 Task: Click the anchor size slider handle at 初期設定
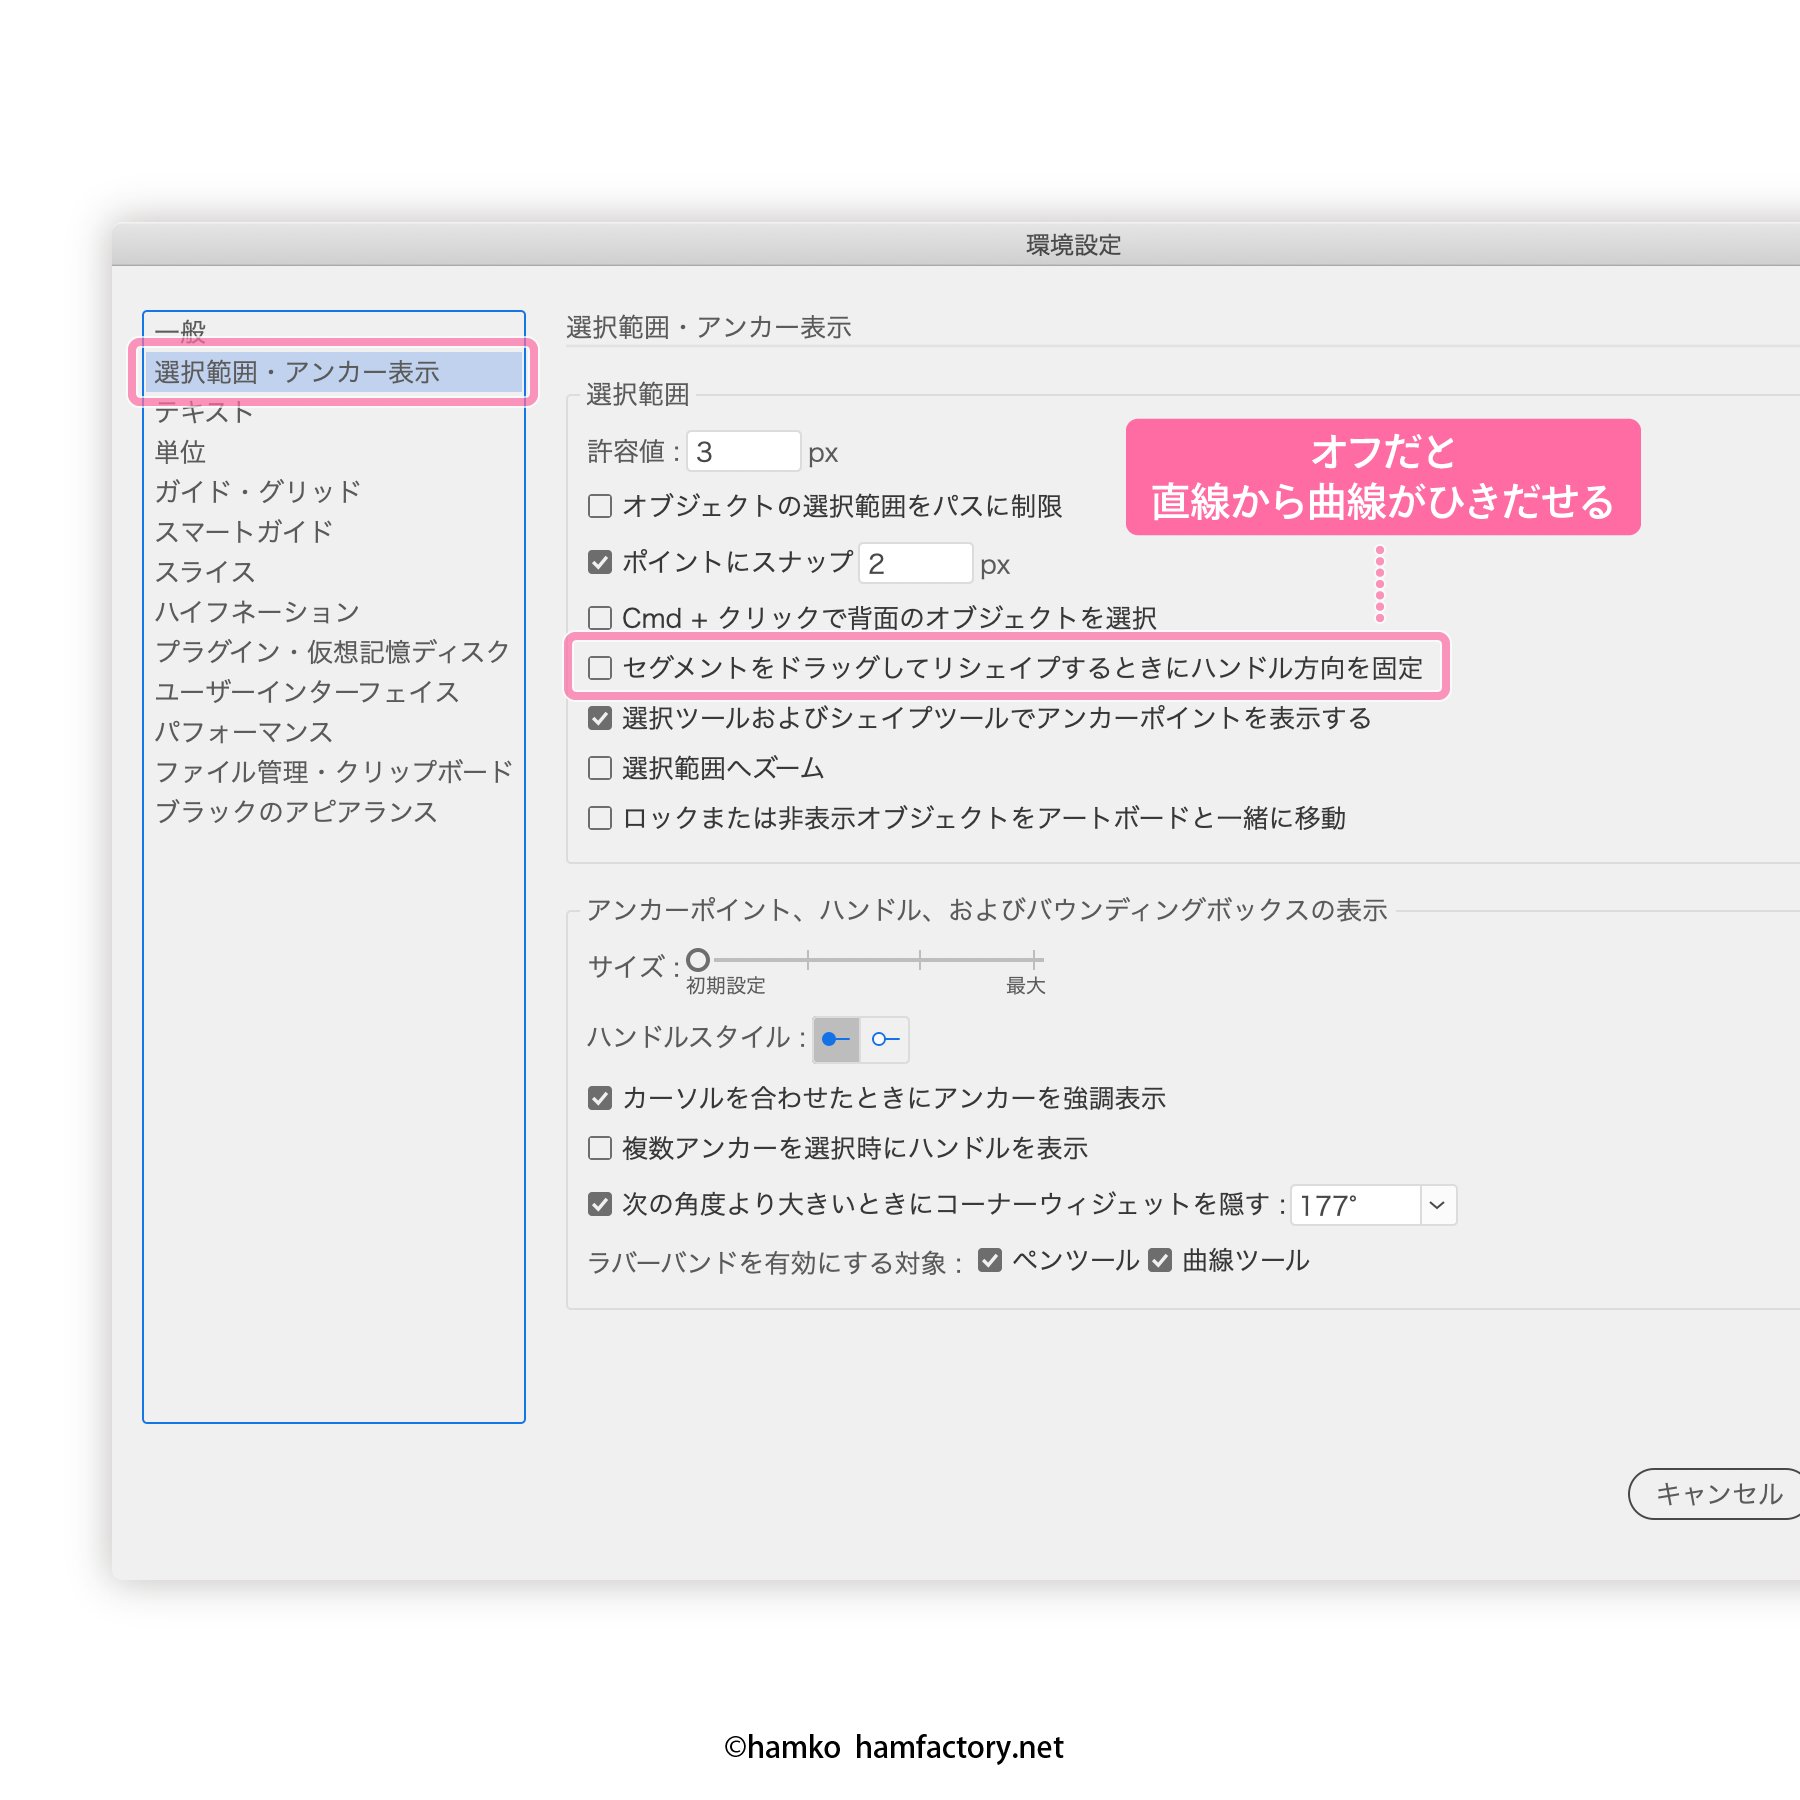coord(697,959)
